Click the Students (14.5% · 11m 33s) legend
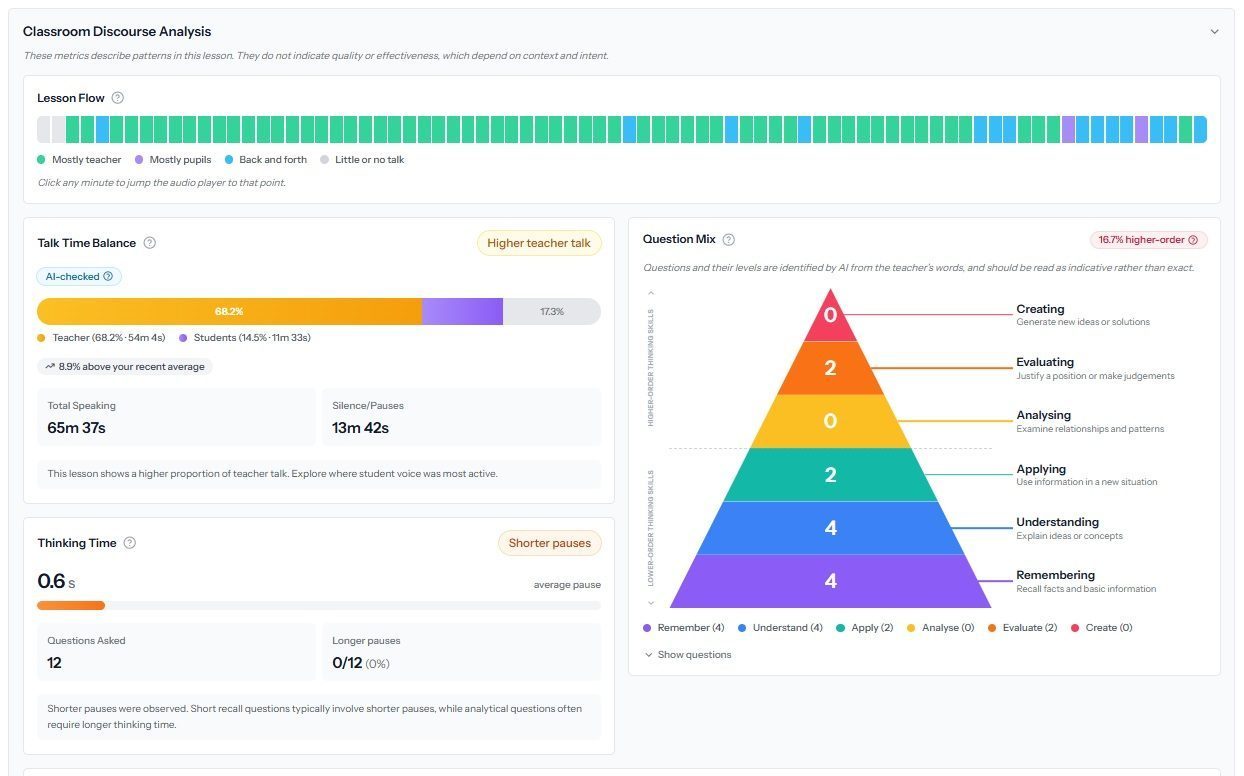The height and width of the screenshot is (776, 1244). 245,338
